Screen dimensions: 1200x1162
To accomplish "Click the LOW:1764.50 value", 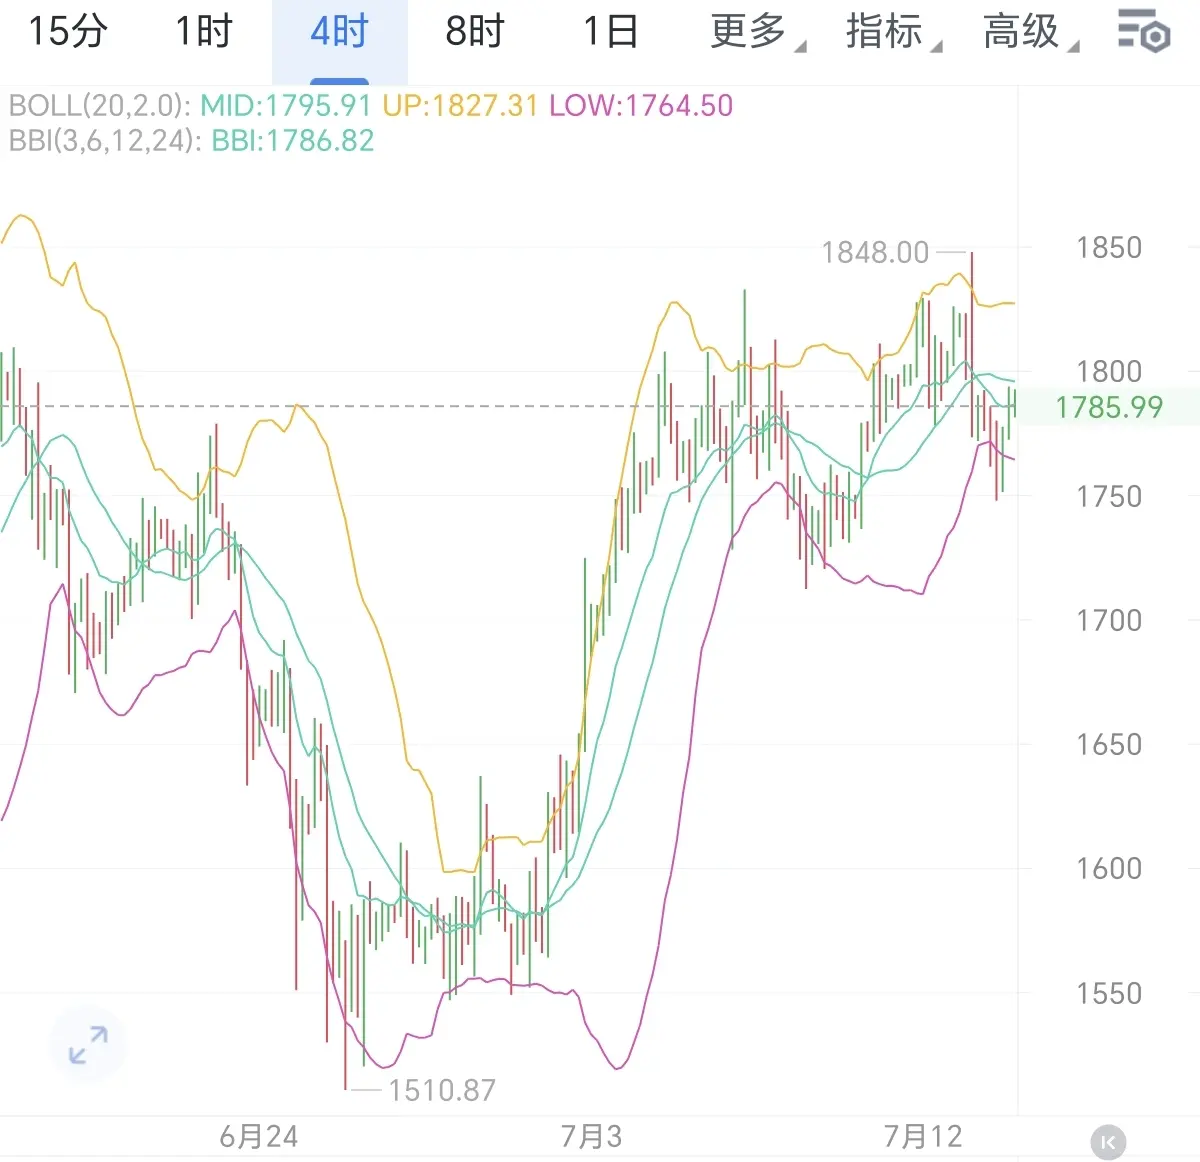I will pyautogui.click(x=641, y=105).
